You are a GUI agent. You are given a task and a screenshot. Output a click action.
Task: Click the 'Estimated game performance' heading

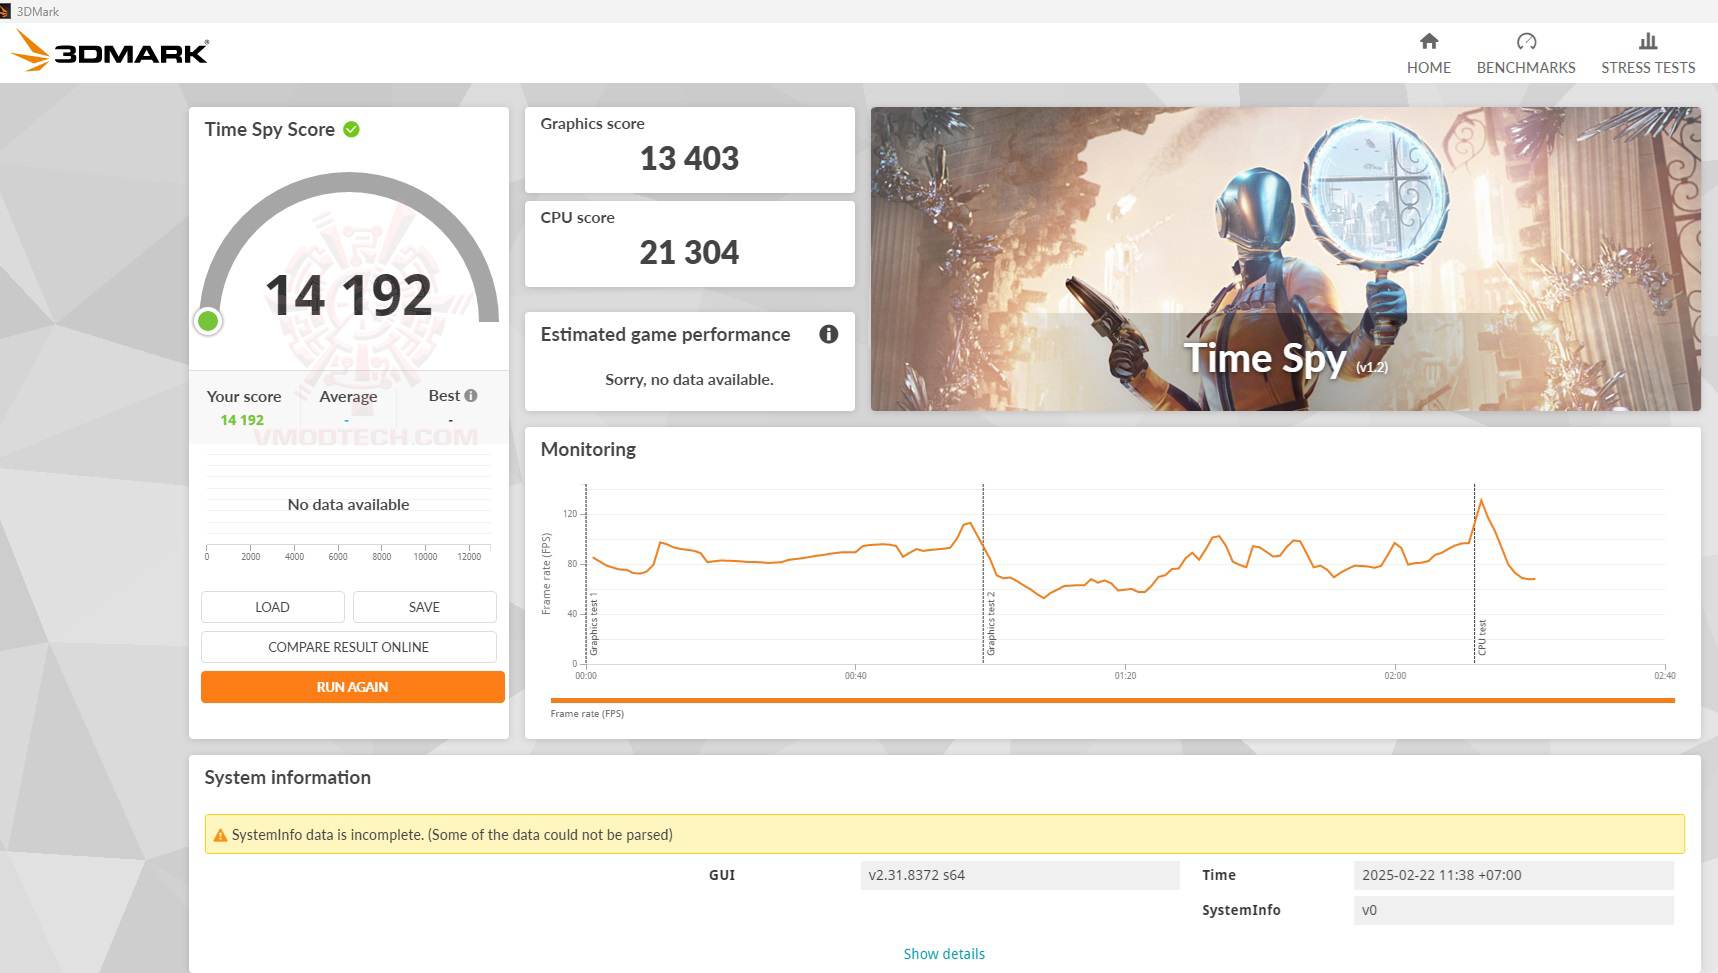[x=665, y=334]
